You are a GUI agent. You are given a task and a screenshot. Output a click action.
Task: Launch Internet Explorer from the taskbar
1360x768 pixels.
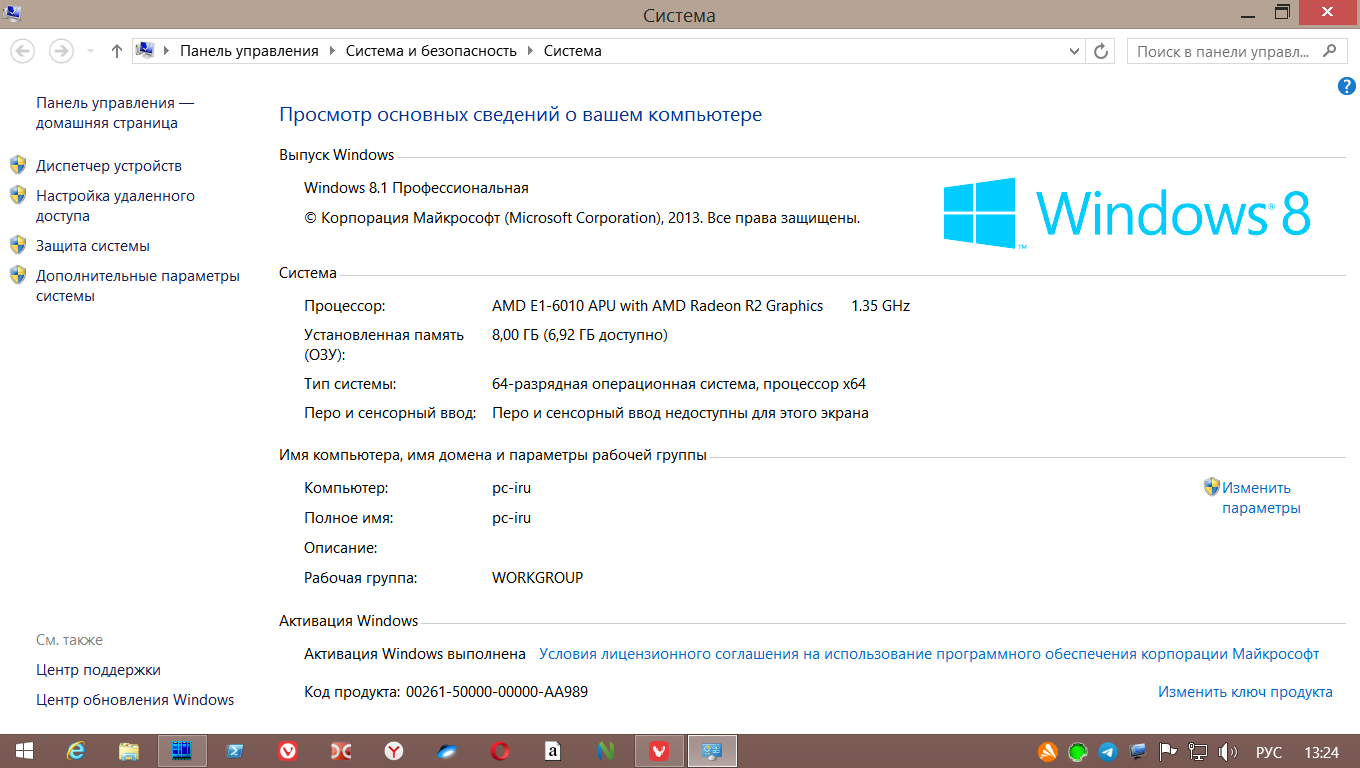coord(75,751)
